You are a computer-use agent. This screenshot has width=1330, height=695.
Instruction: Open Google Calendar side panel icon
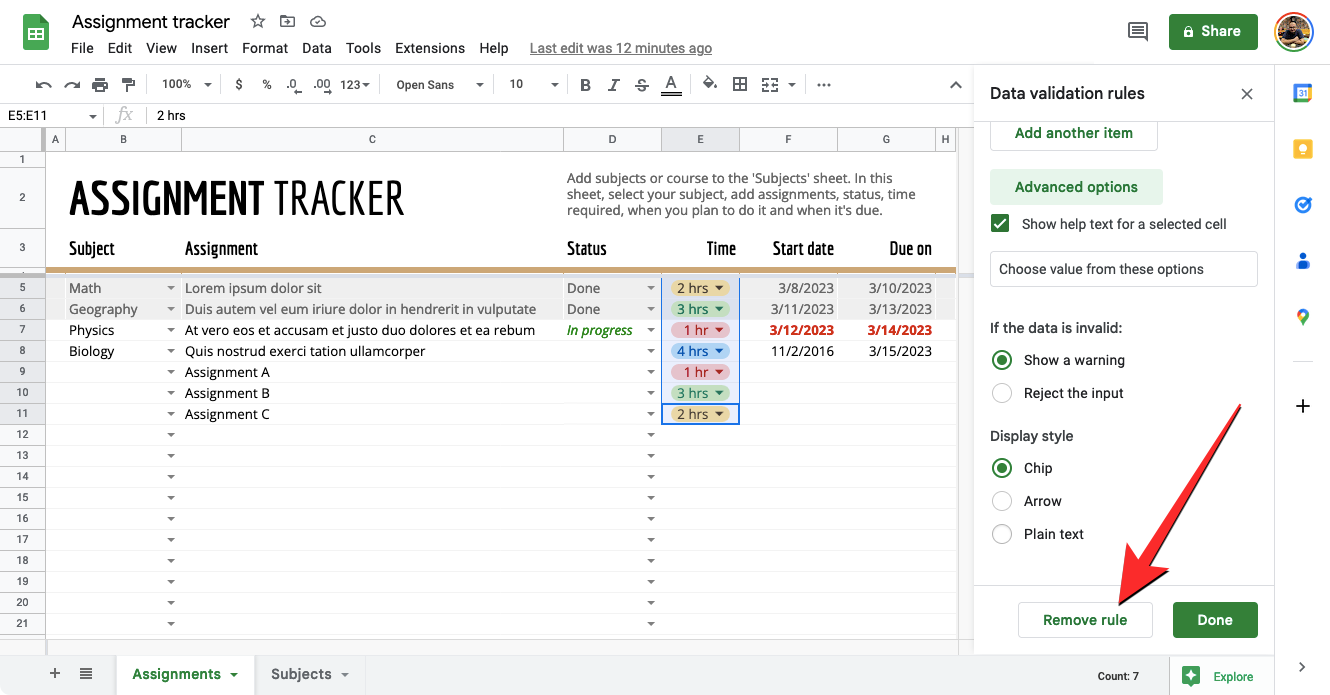1302,94
